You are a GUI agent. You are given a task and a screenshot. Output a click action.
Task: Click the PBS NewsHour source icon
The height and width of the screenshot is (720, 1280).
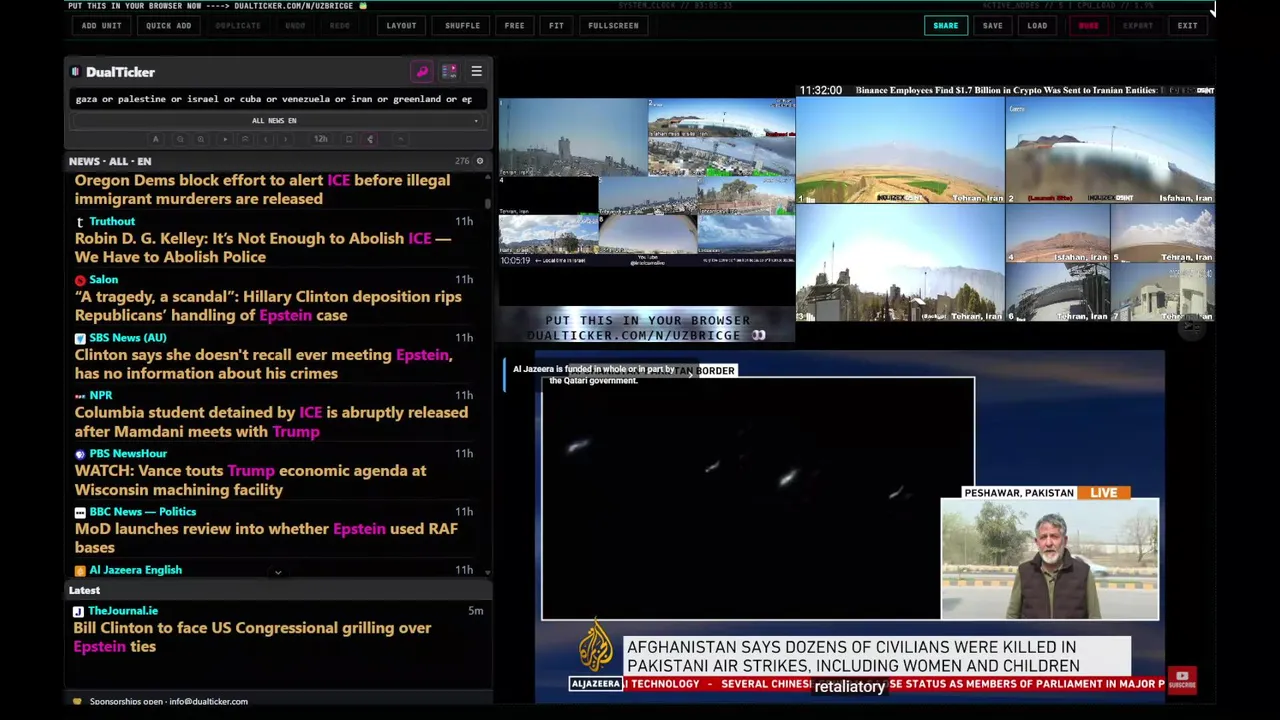(x=80, y=454)
